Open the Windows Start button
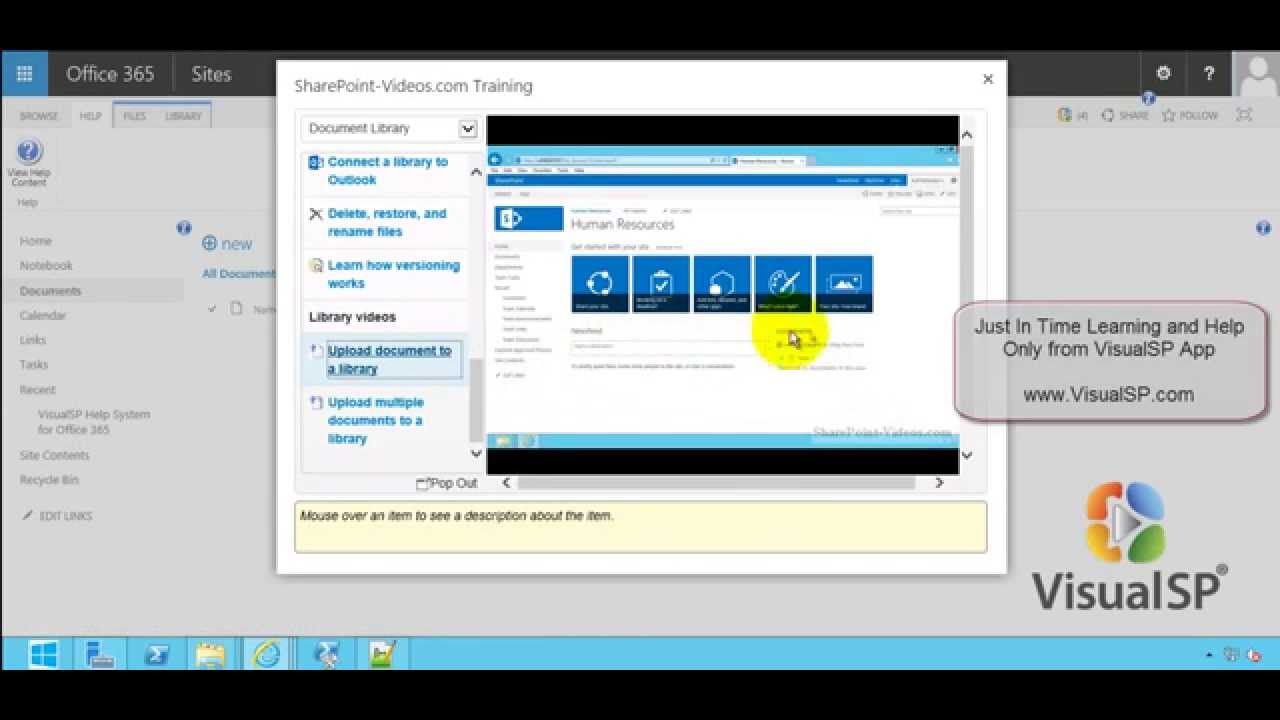Screen dimensions: 1280x720 tap(43, 655)
